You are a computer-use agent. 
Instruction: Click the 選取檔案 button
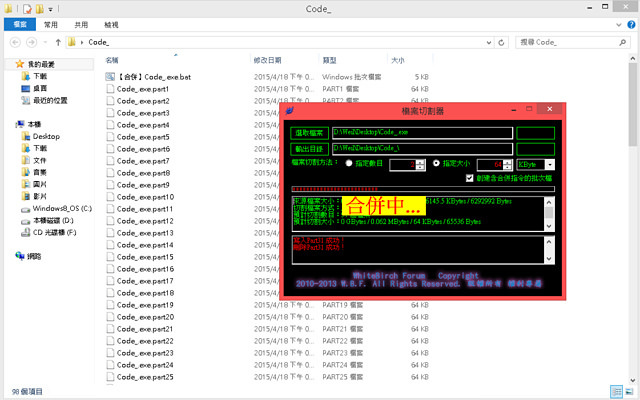pos(308,131)
